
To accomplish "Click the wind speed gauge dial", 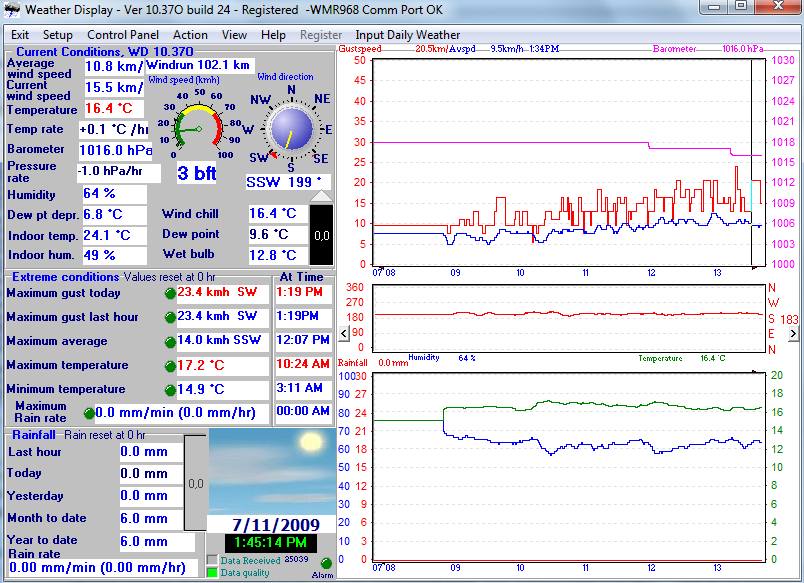I will (x=198, y=128).
